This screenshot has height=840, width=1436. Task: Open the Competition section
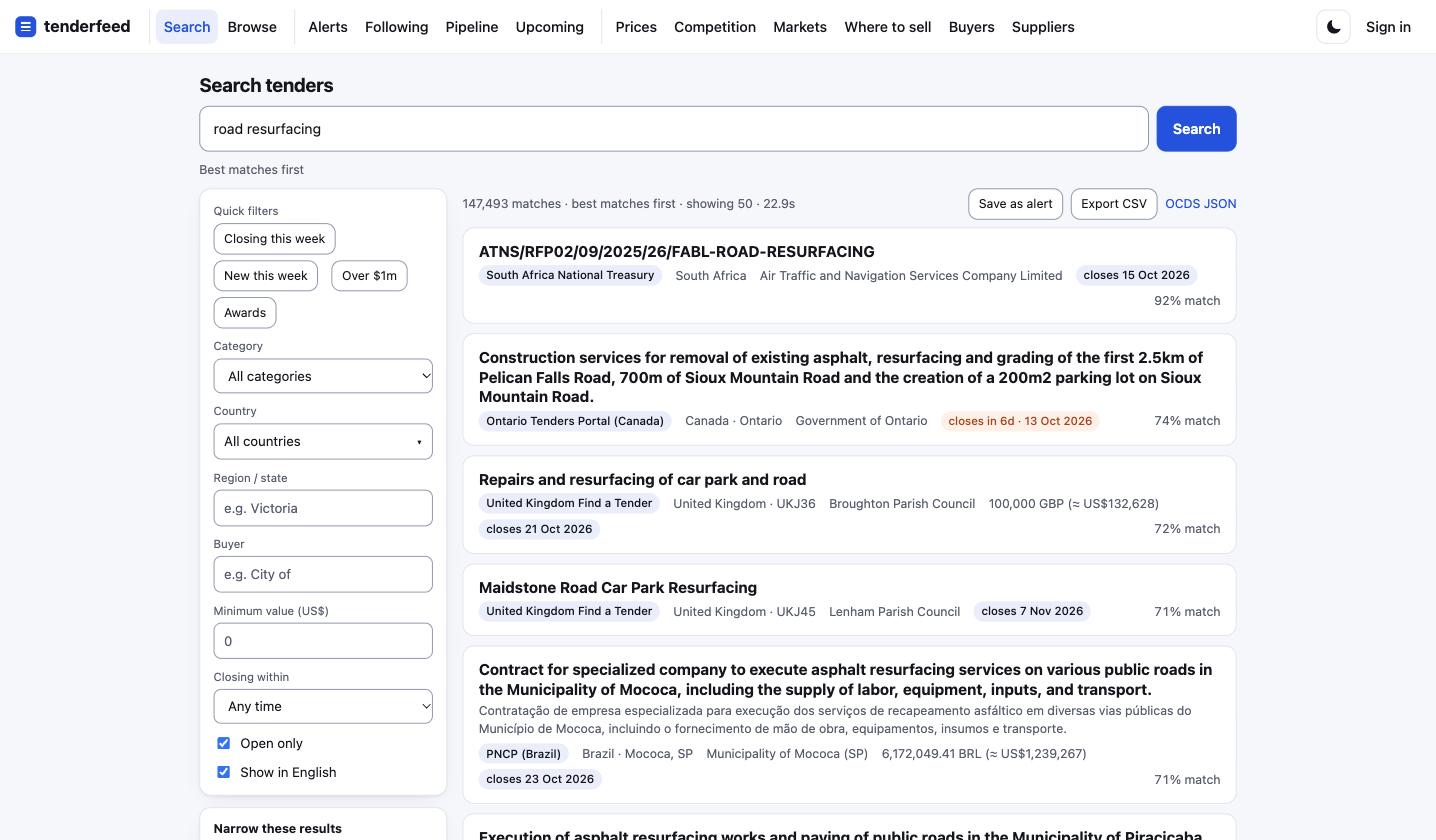coord(715,27)
